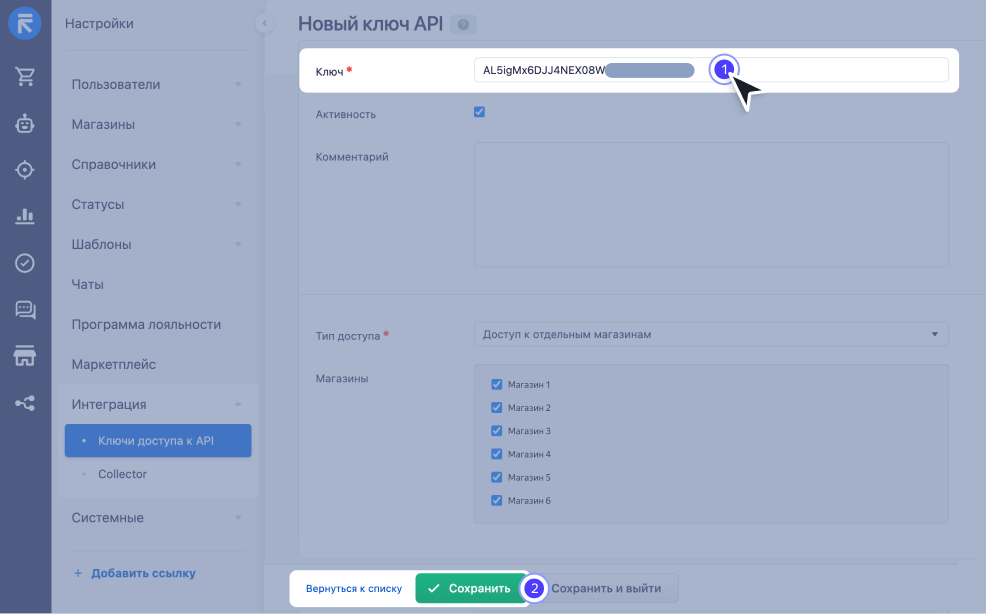
Task: Expand the Пользователи settings section
Action: [157, 84]
